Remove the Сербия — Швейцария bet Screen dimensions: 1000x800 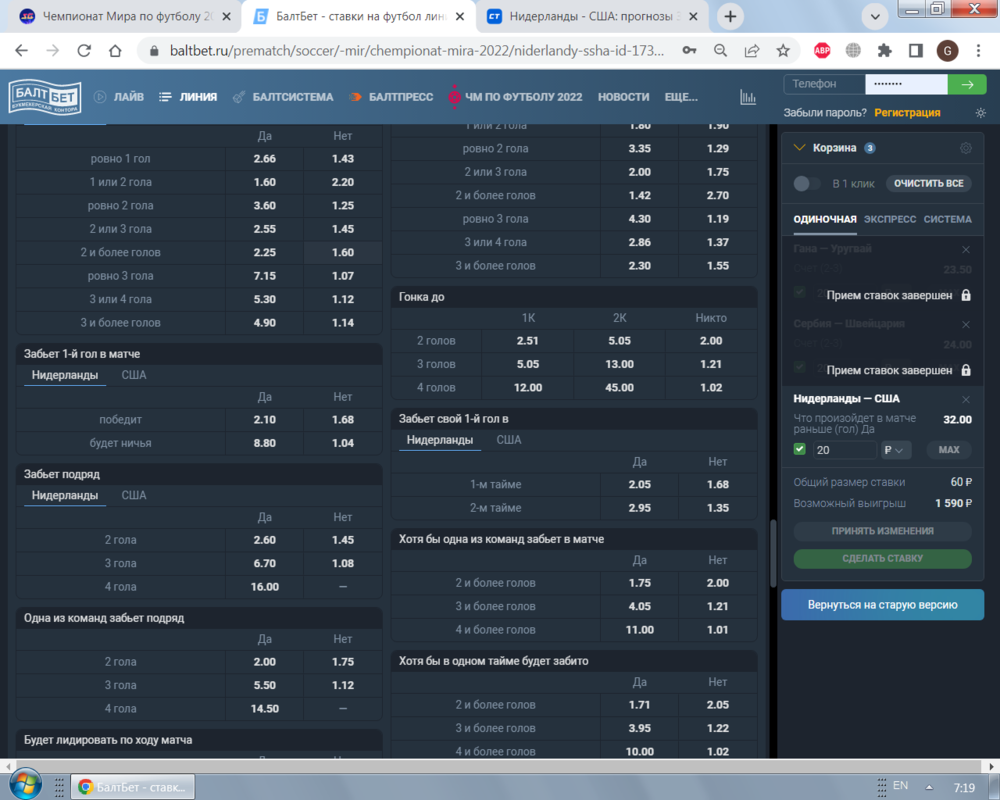[966, 325]
